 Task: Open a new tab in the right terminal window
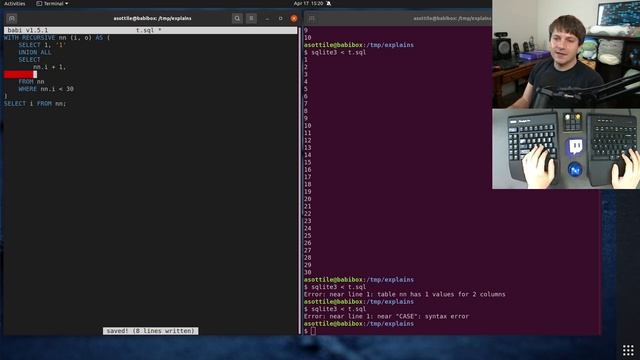[x=312, y=18]
